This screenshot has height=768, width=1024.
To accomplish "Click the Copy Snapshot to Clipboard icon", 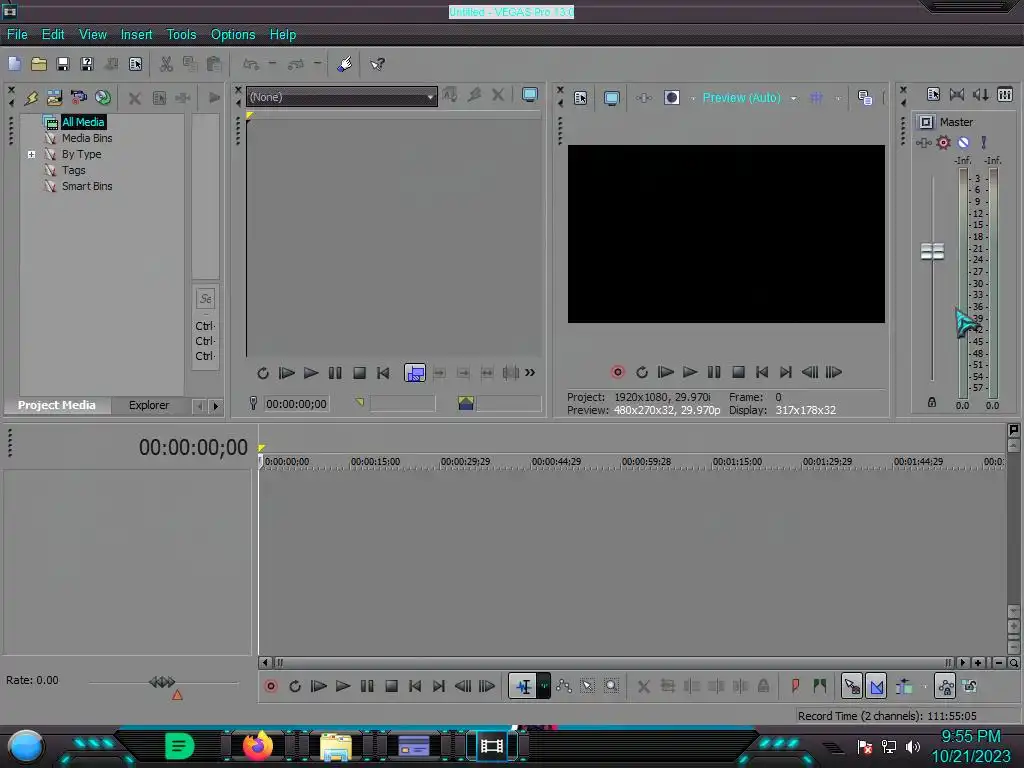I will [x=865, y=98].
